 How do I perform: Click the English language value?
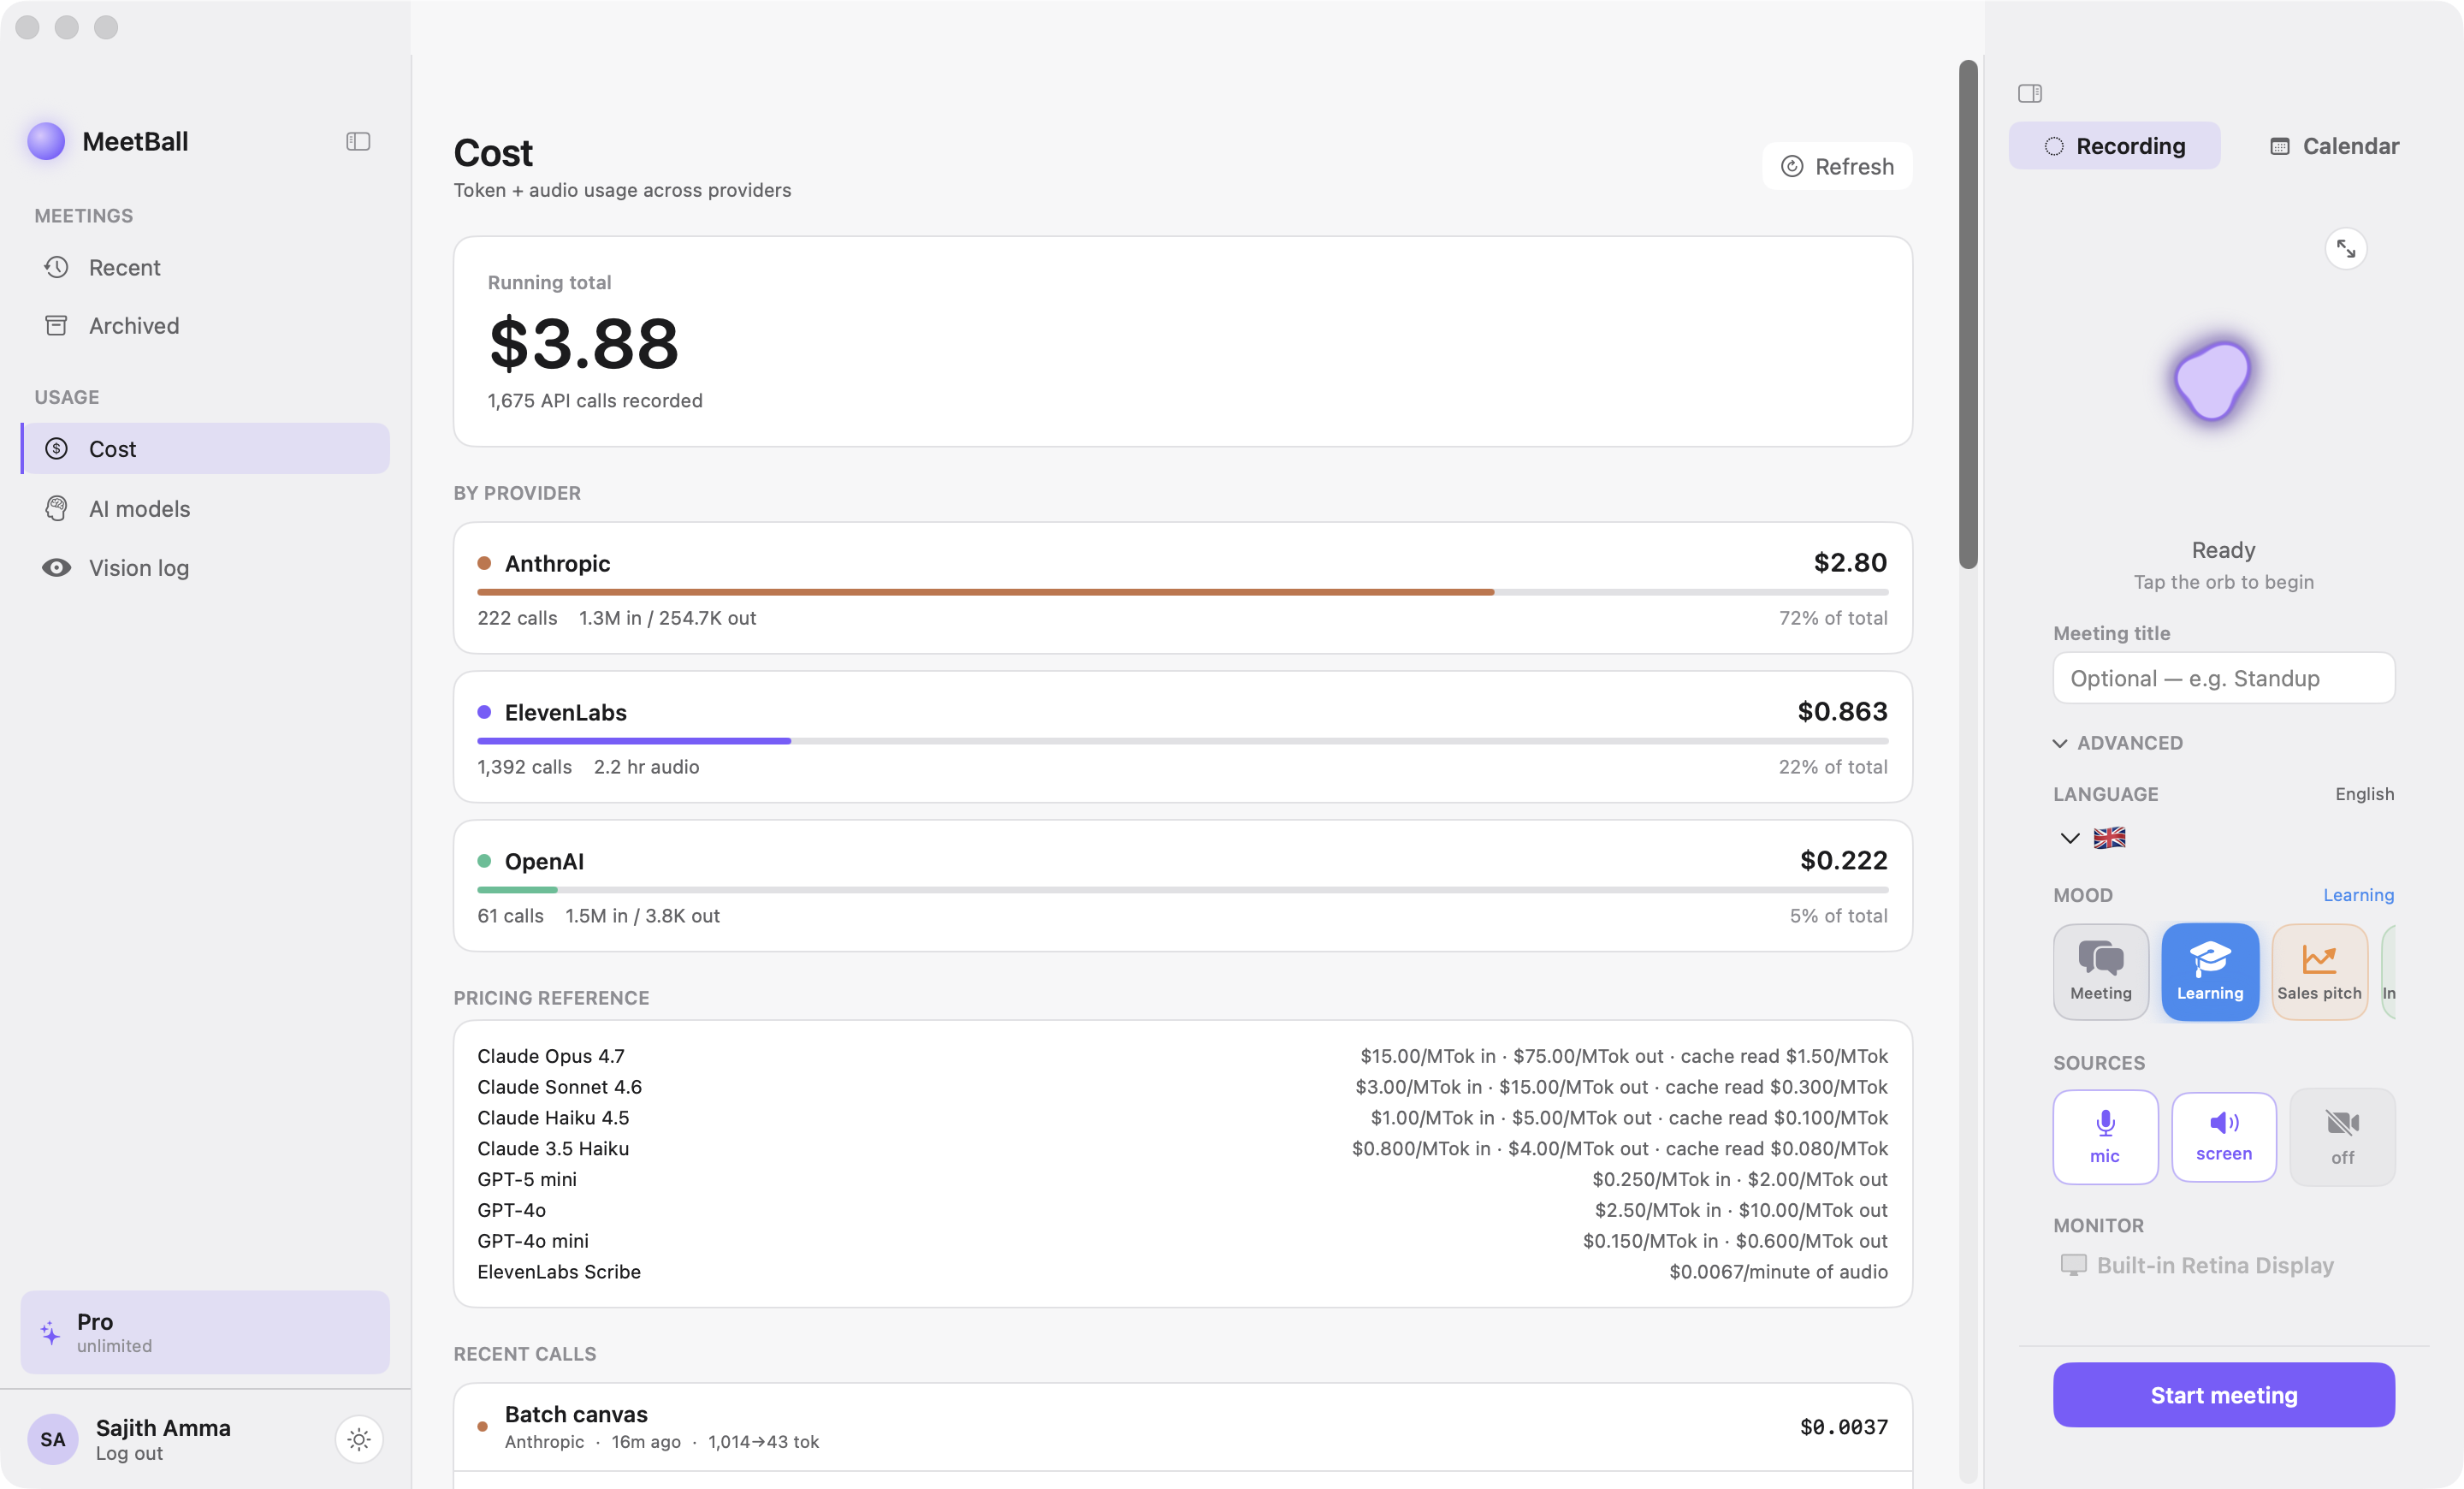coord(2364,794)
